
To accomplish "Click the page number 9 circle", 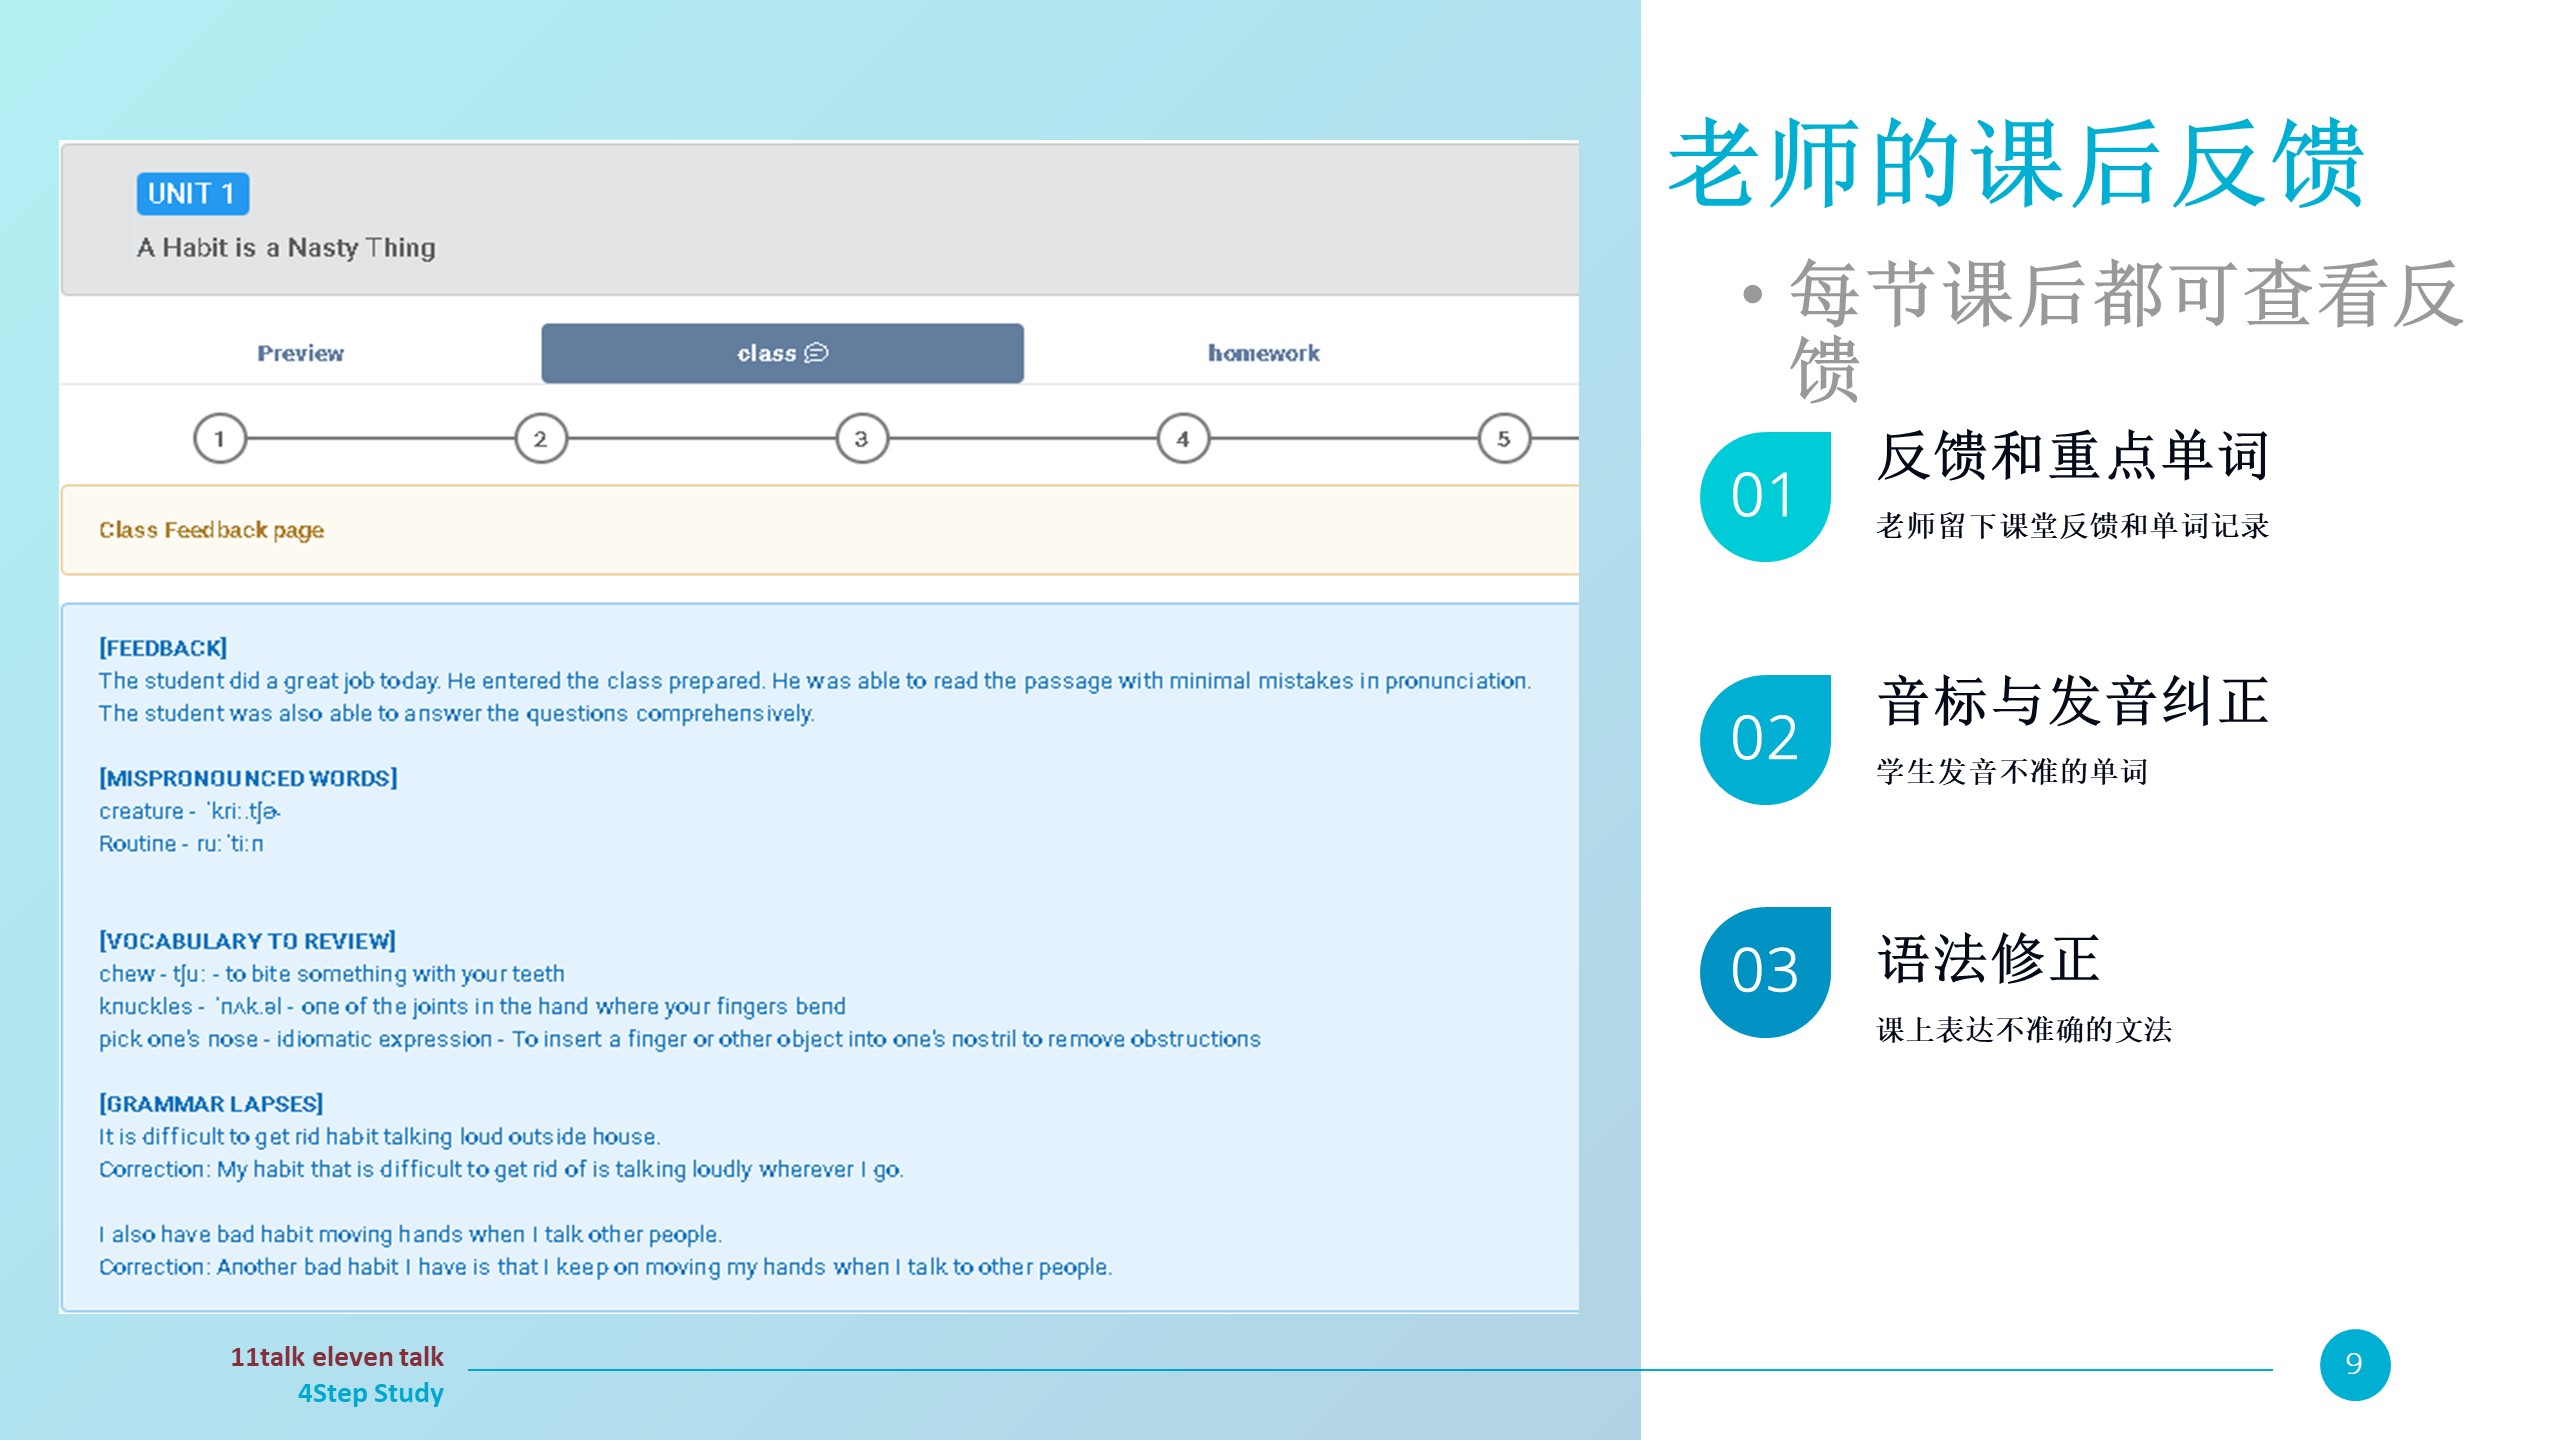I will point(2354,1364).
